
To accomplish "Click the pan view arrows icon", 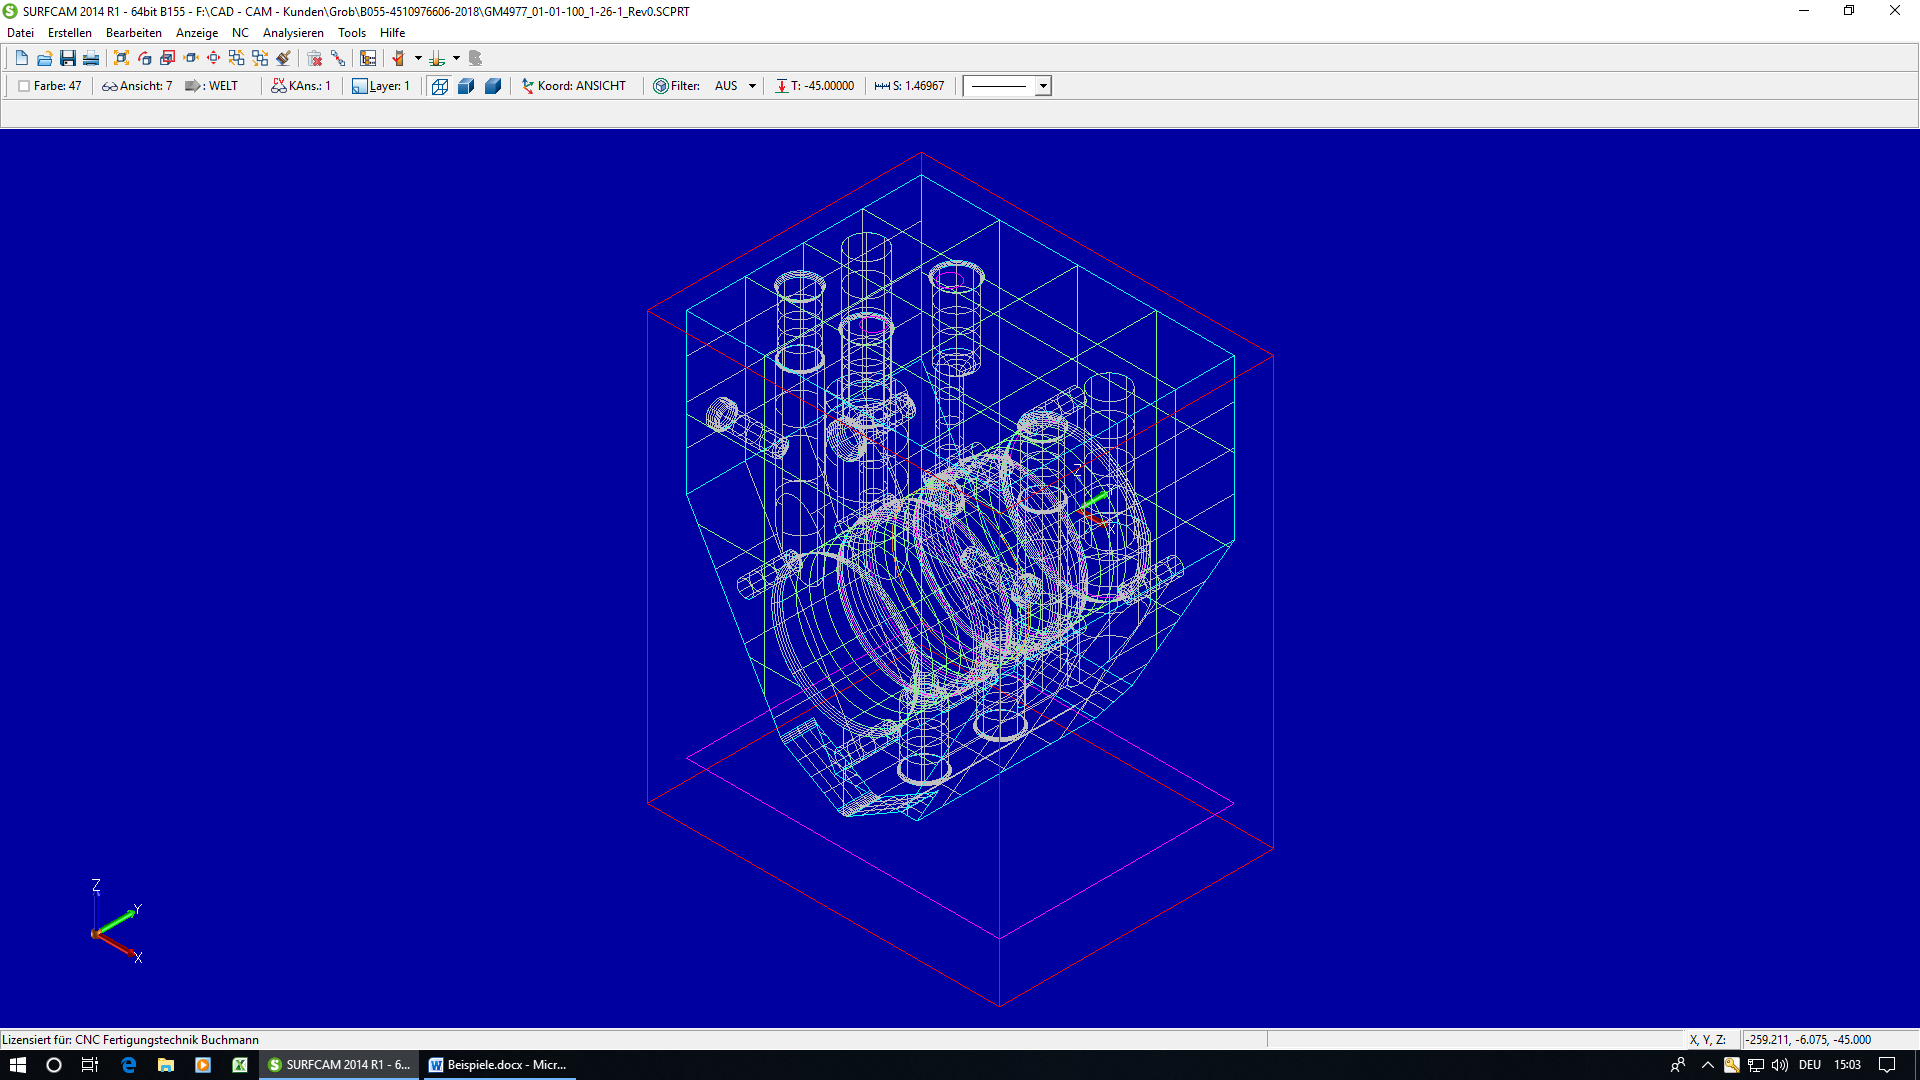I will (213, 58).
